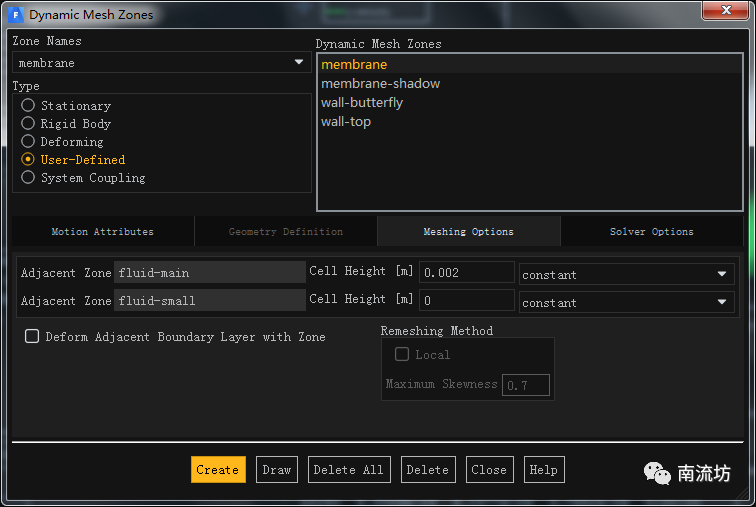The image size is (756, 507).
Task: Switch to the Motion Attributes tab
Action: (102, 231)
